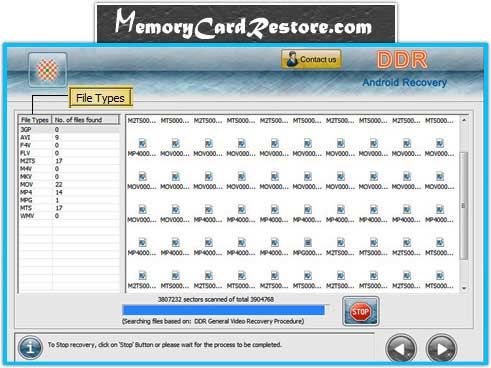Click the vertical scrollbar thumb
Viewport: 491px width, 368px height.
click(464, 205)
